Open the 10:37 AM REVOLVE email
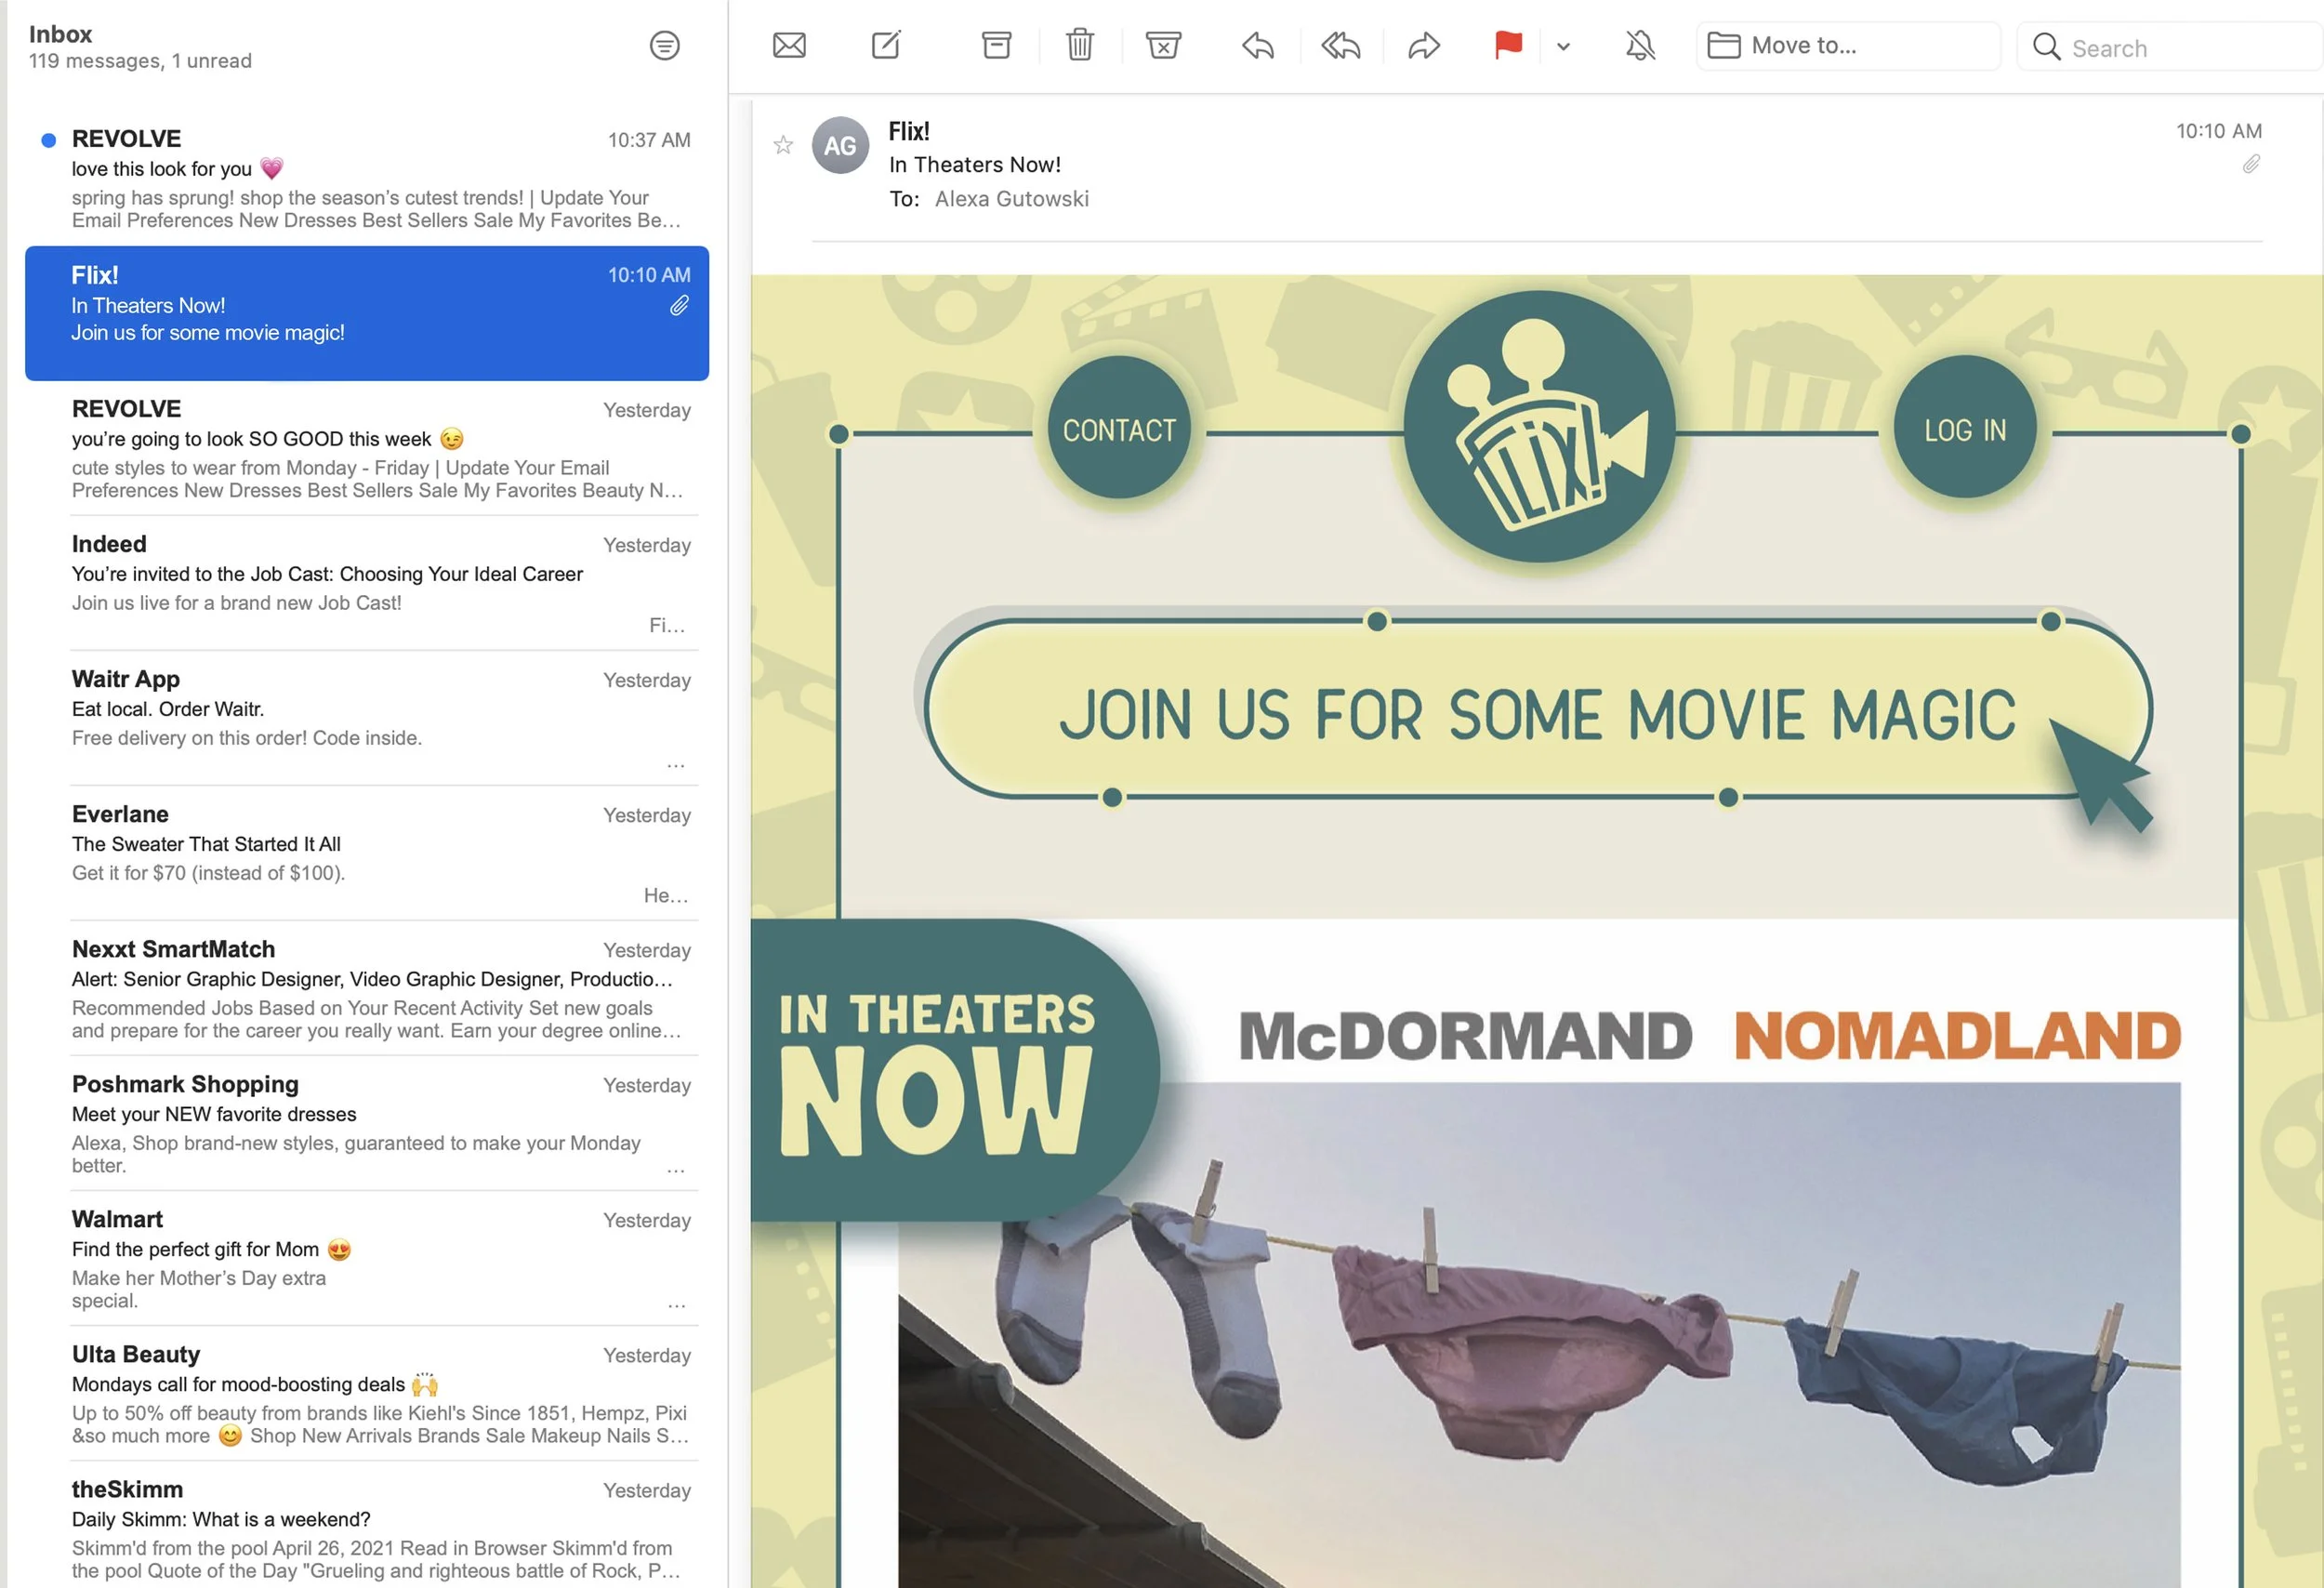This screenshot has height=1588, width=2324. [367, 178]
